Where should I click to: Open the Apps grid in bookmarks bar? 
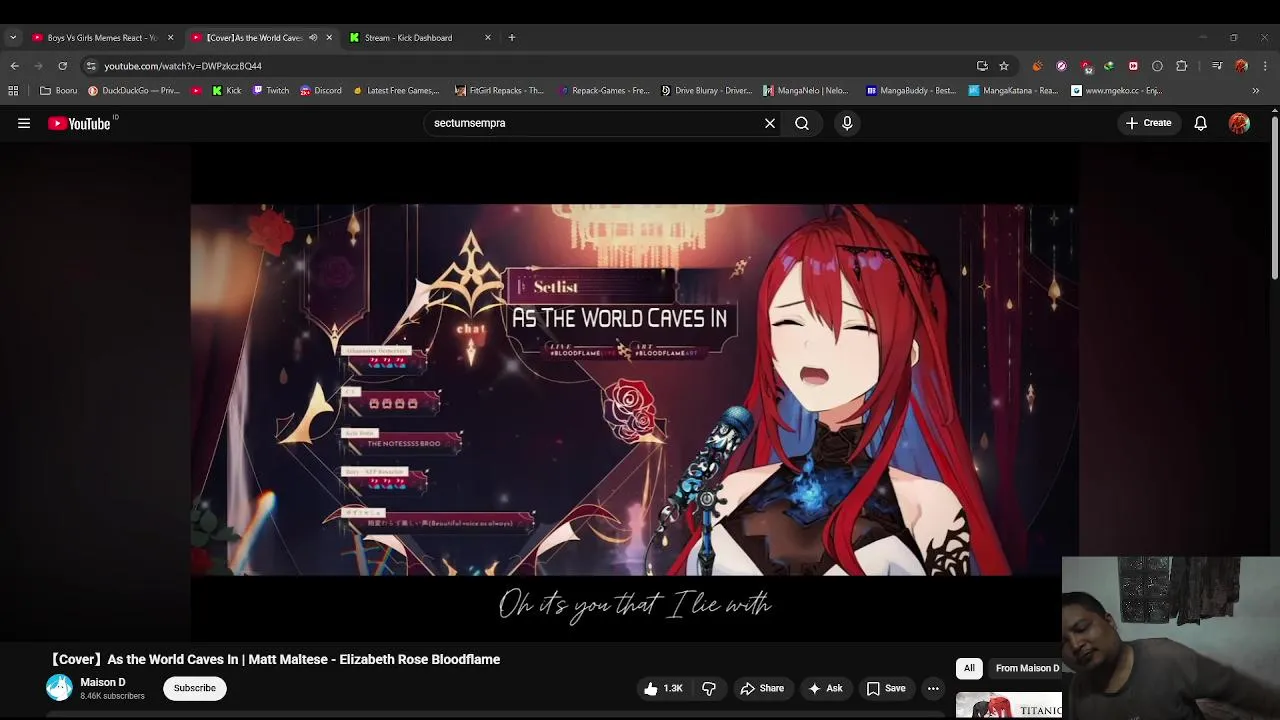(13, 90)
